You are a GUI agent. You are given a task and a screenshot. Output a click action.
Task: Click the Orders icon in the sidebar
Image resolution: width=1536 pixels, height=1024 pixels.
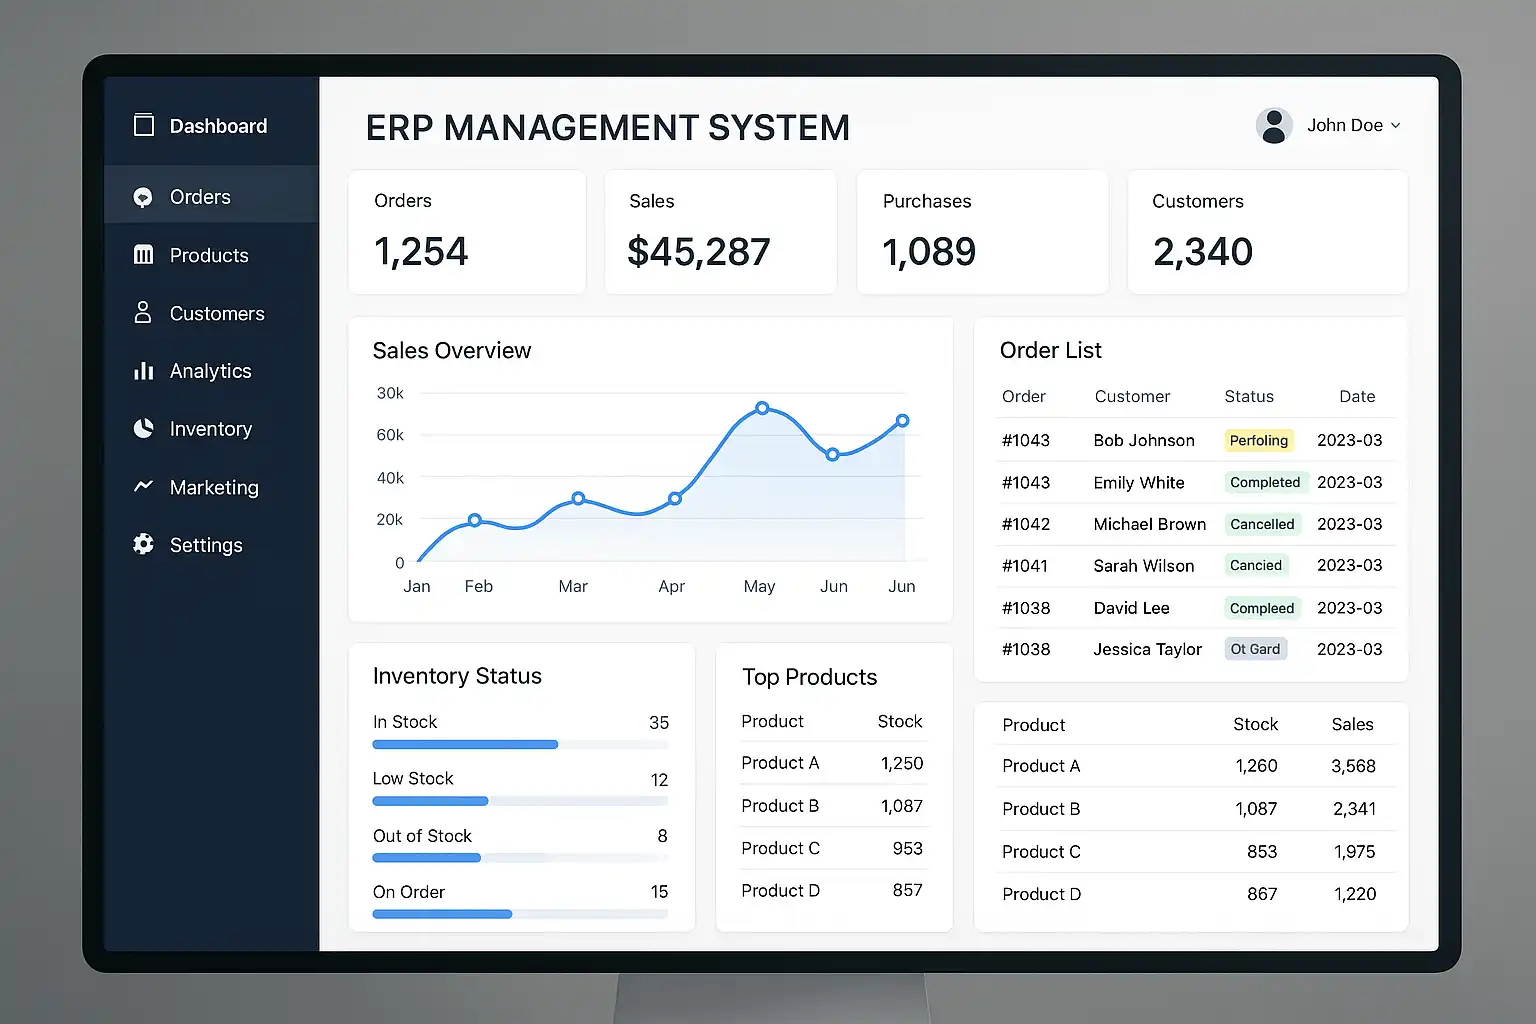(x=143, y=197)
